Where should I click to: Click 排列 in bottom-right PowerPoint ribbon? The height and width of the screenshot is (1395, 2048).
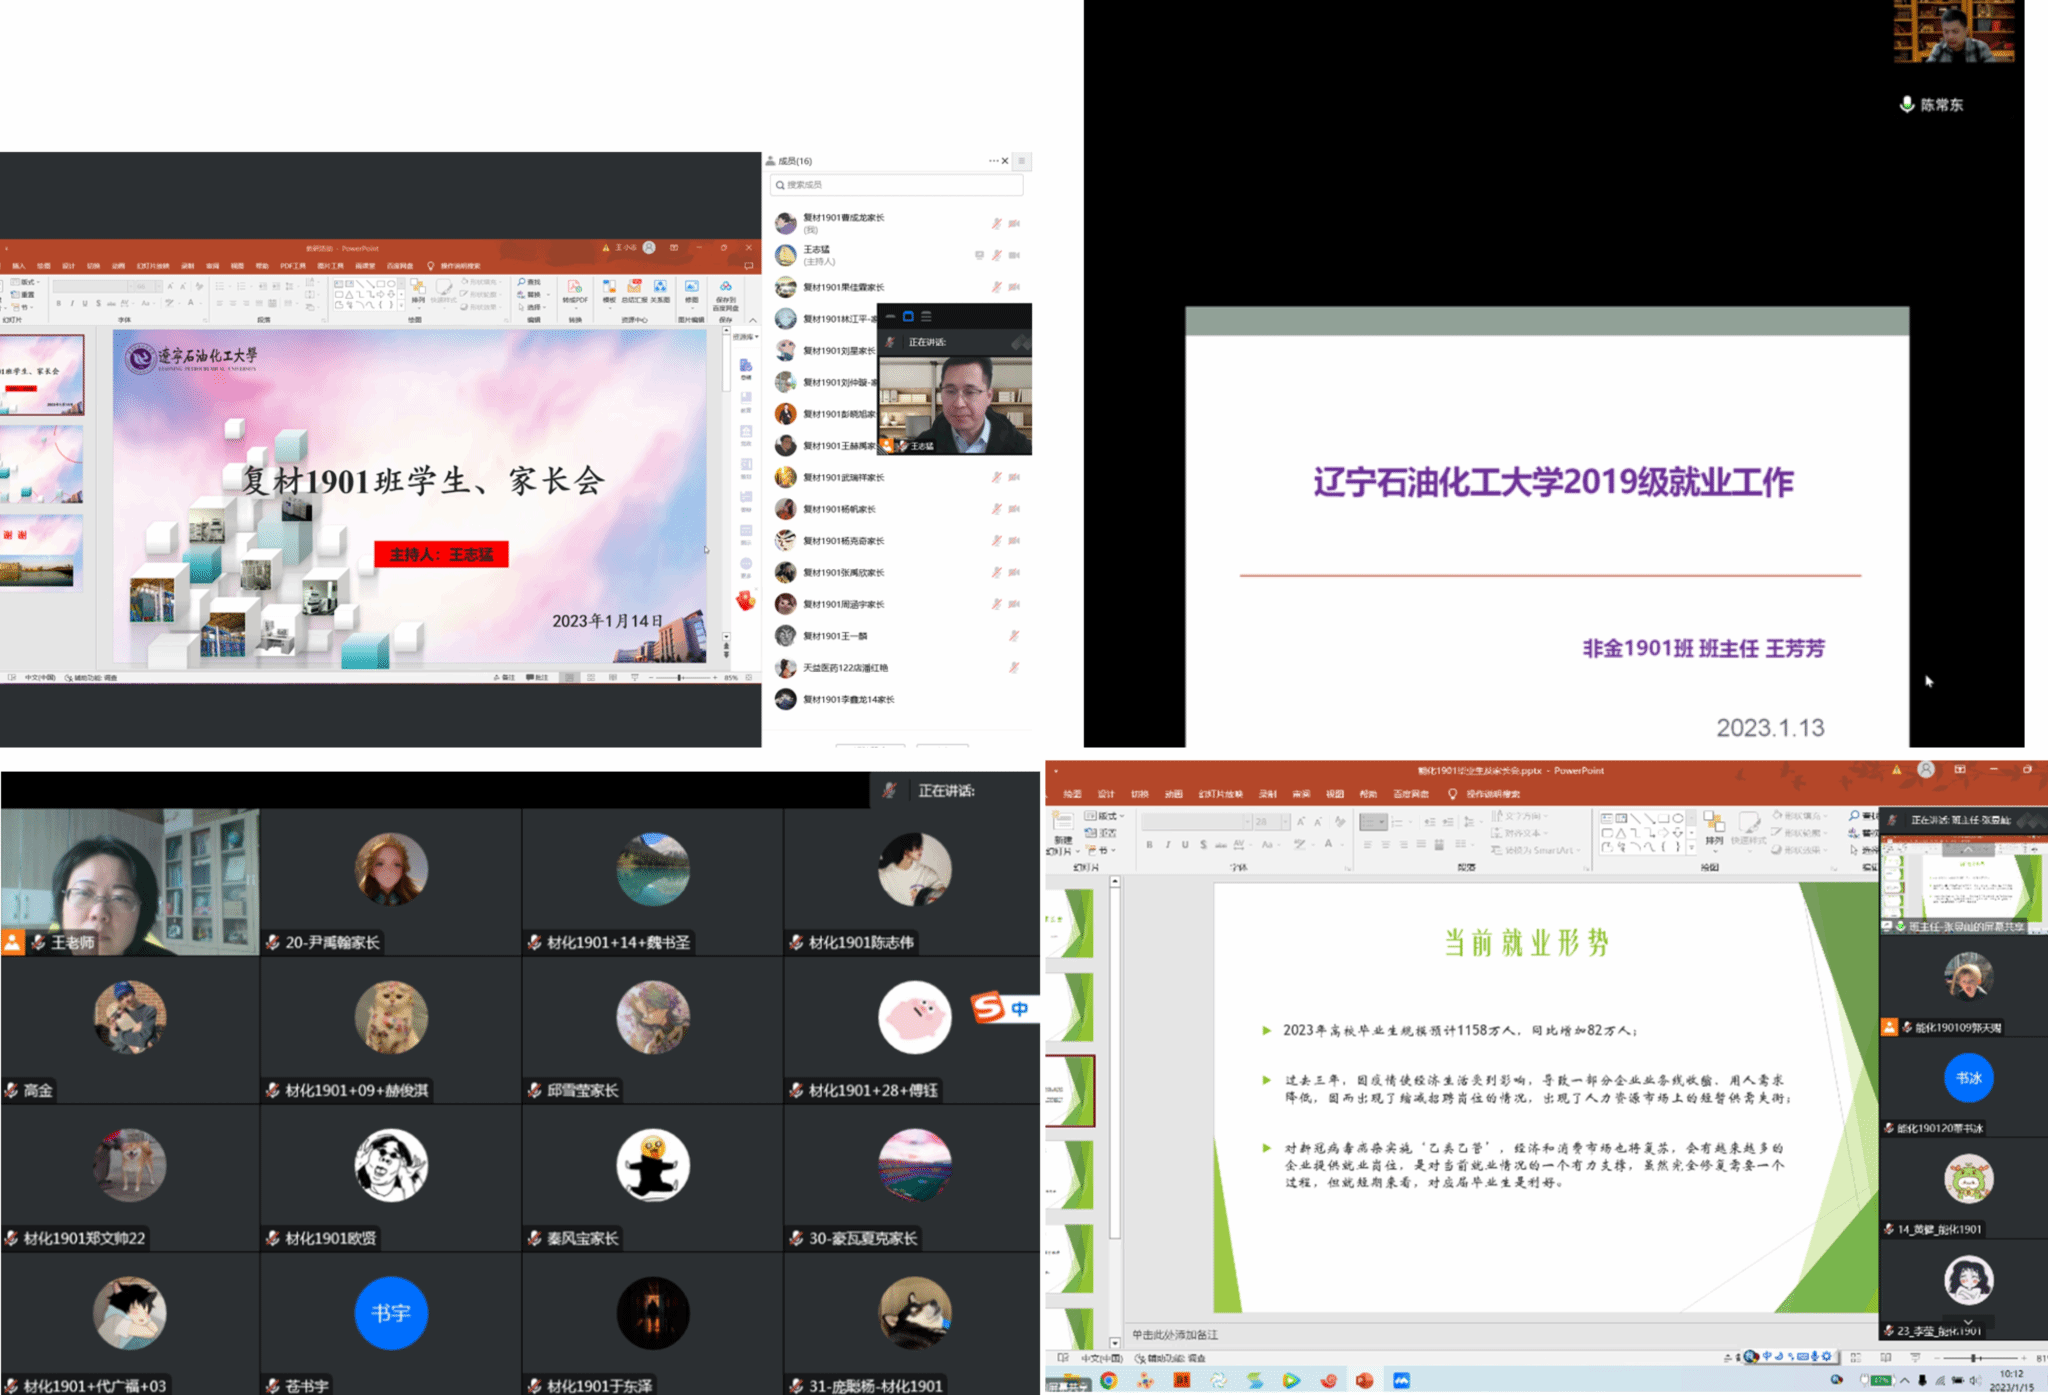pos(1714,829)
